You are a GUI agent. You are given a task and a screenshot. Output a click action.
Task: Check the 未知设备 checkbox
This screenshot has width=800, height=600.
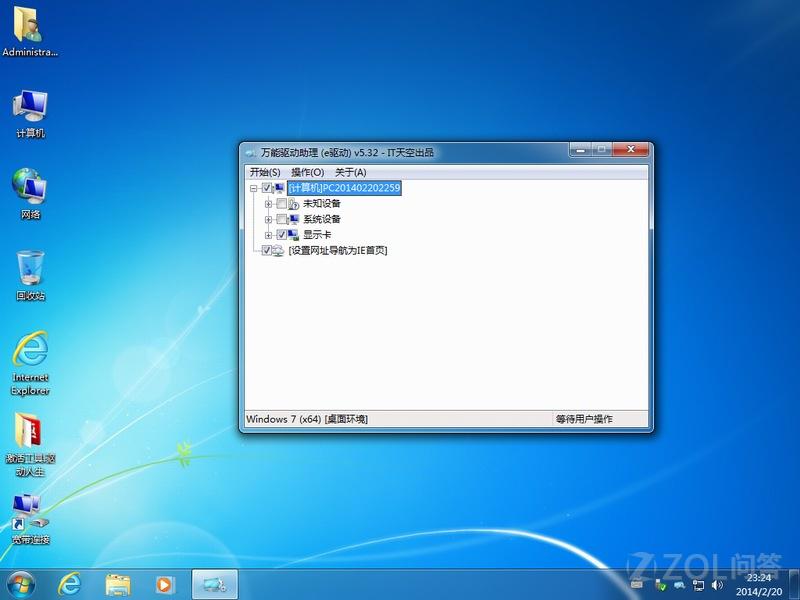click(x=281, y=204)
